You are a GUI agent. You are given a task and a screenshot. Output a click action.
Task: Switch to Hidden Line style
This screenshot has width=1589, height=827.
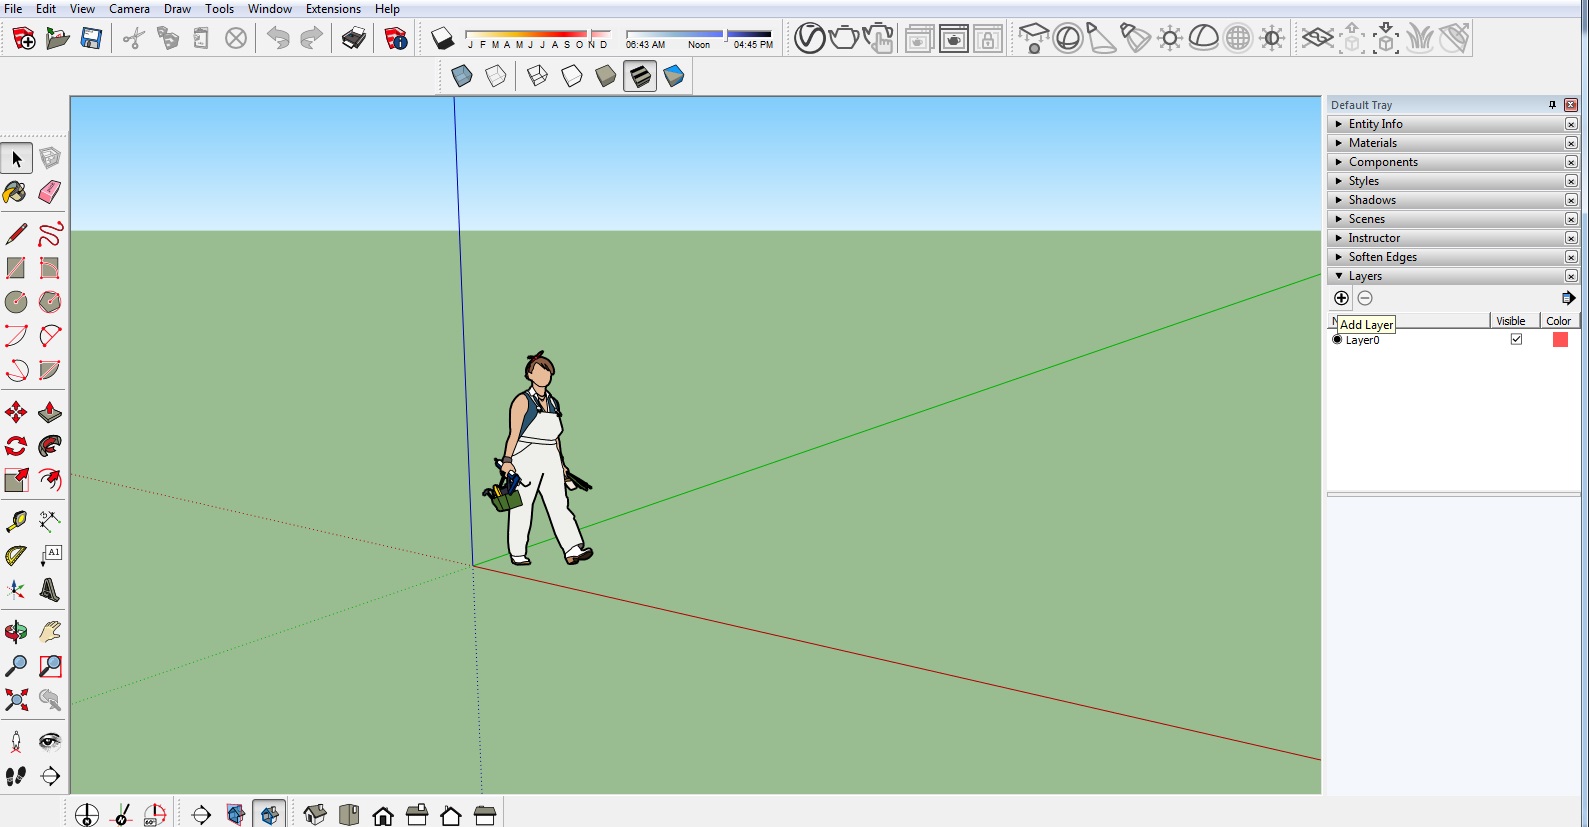[572, 76]
